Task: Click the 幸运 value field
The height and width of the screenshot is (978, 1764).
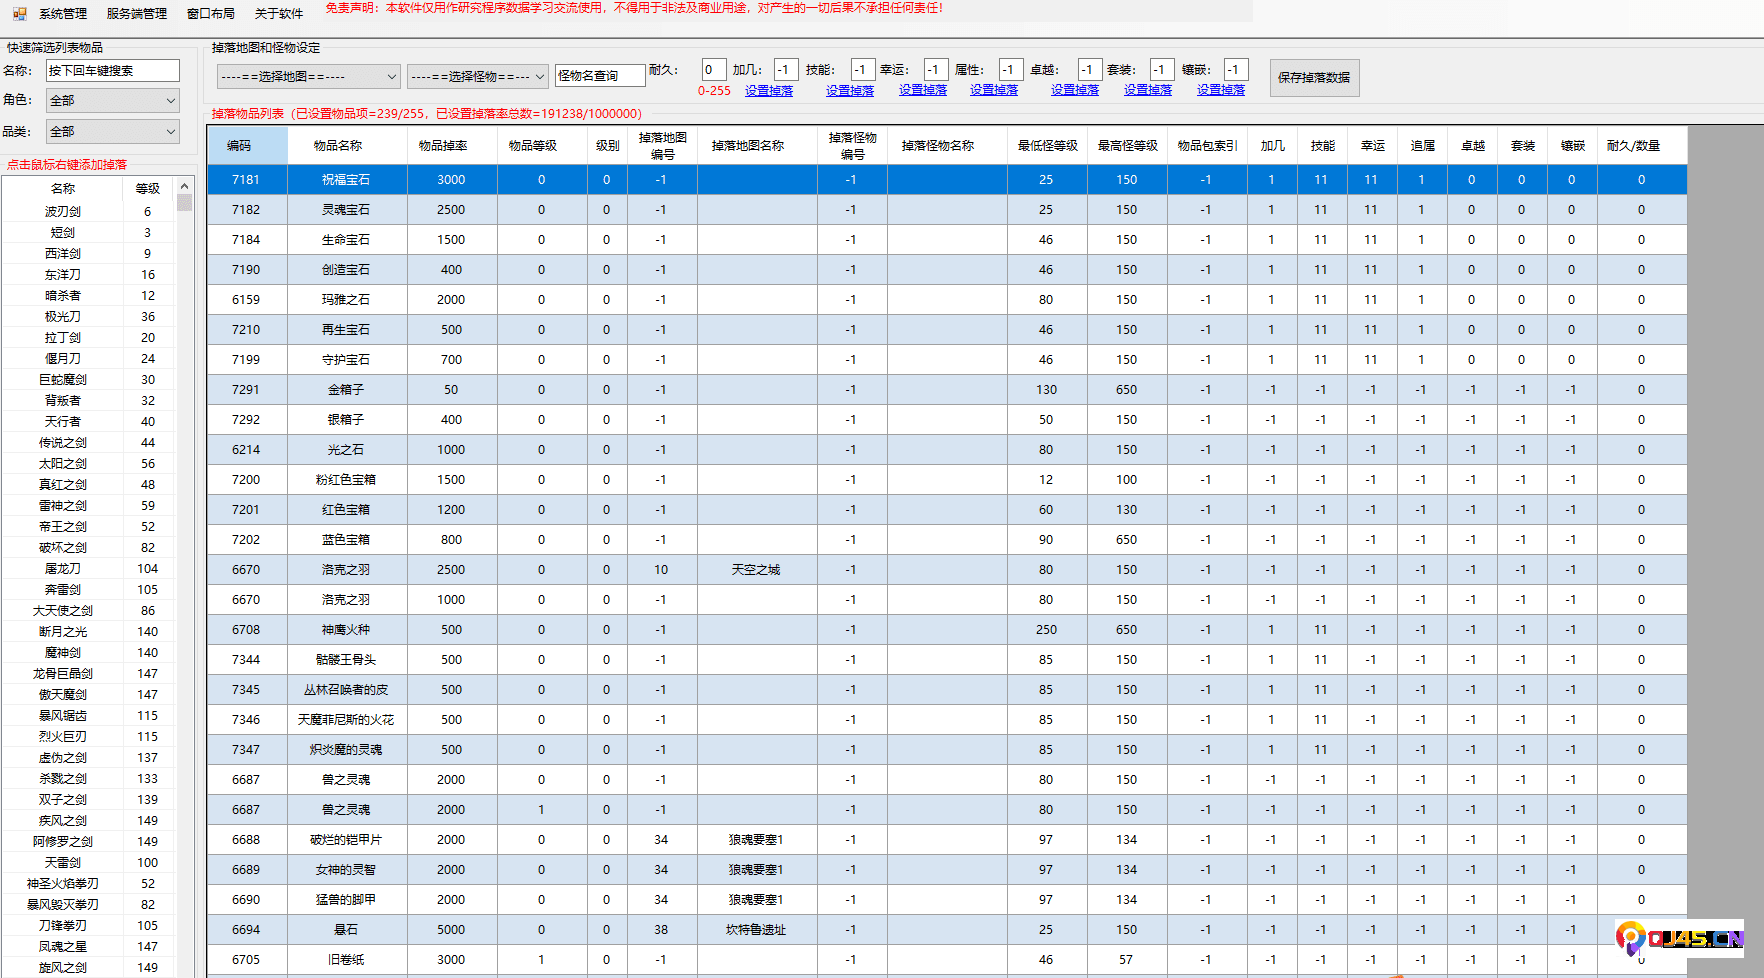Action: pyautogui.click(x=936, y=70)
